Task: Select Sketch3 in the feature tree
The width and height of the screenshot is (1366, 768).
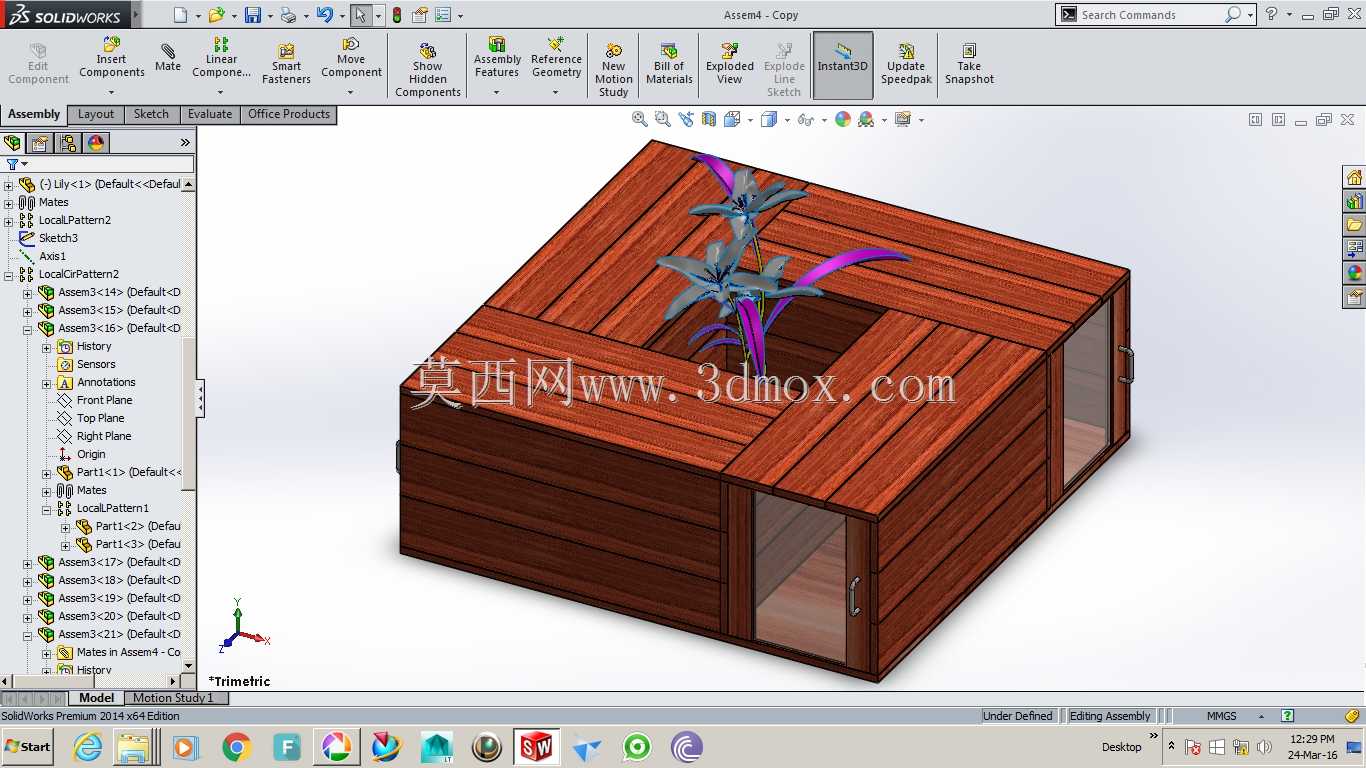Action: (x=58, y=238)
